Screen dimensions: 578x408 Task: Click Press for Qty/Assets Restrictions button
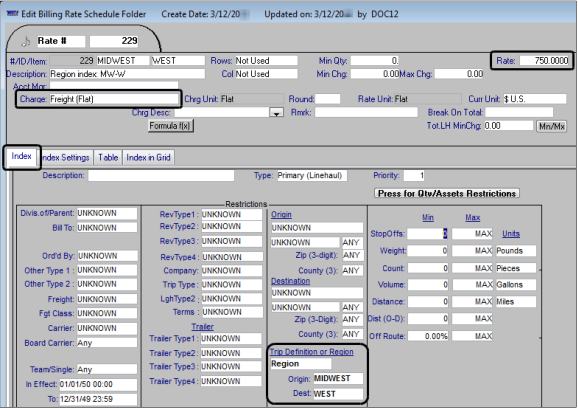coord(447,193)
